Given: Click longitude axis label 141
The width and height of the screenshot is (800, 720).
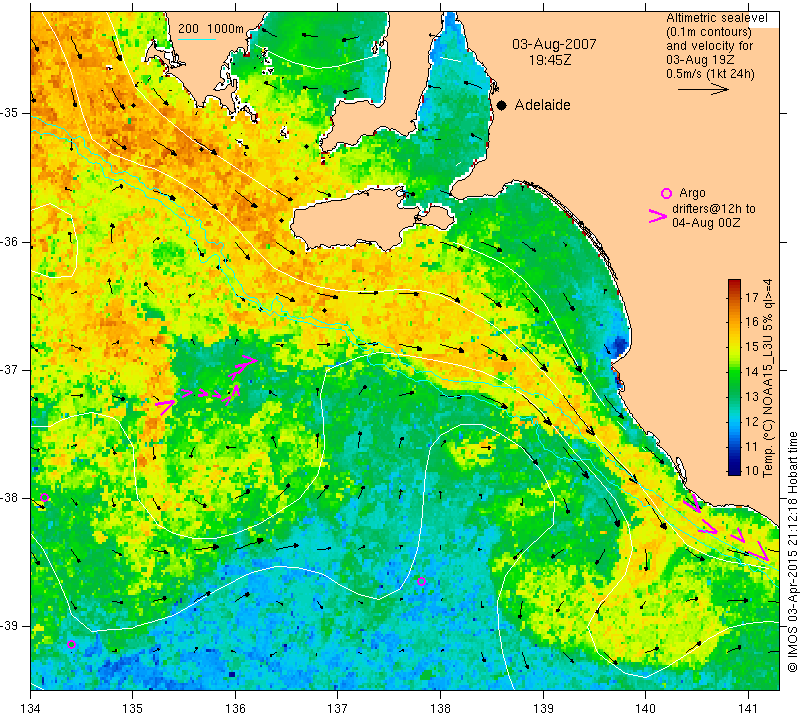Looking at the screenshot, I should pos(748,708).
